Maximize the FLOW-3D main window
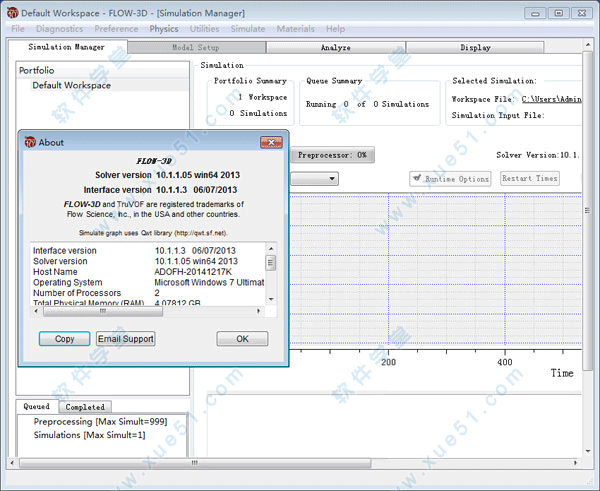Screen dimensions: 600x491 click(x=559, y=13)
